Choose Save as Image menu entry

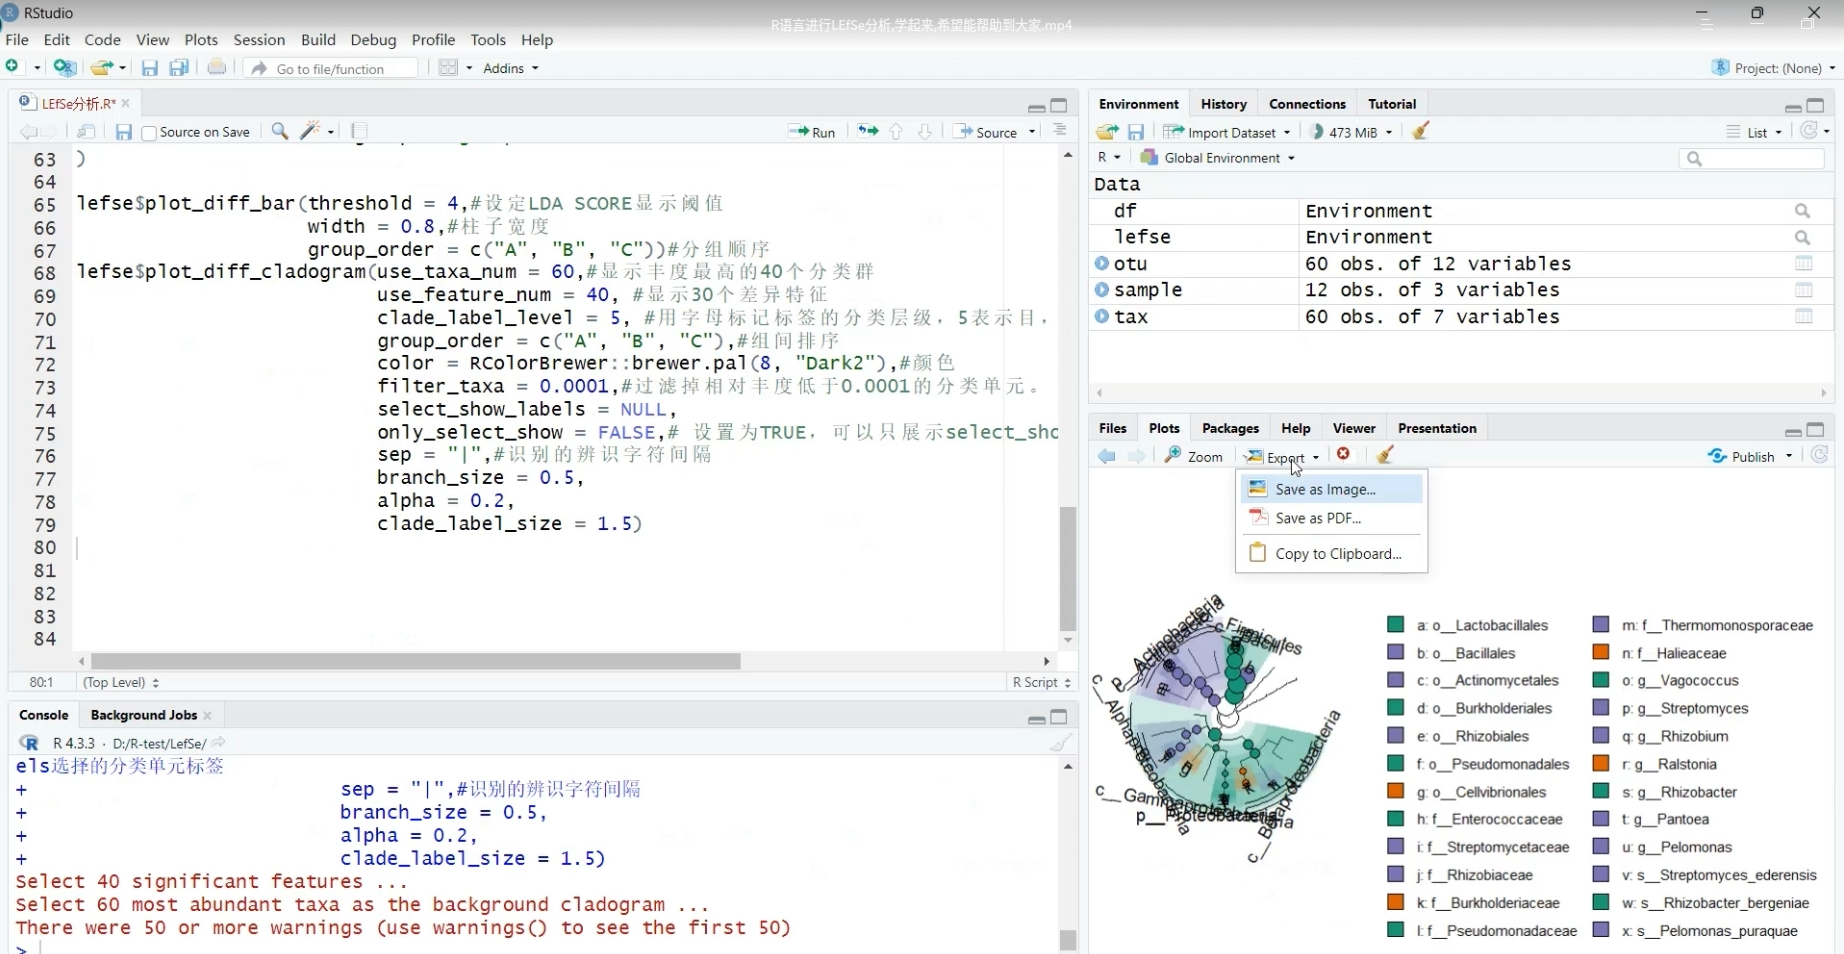pos(1331,489)
